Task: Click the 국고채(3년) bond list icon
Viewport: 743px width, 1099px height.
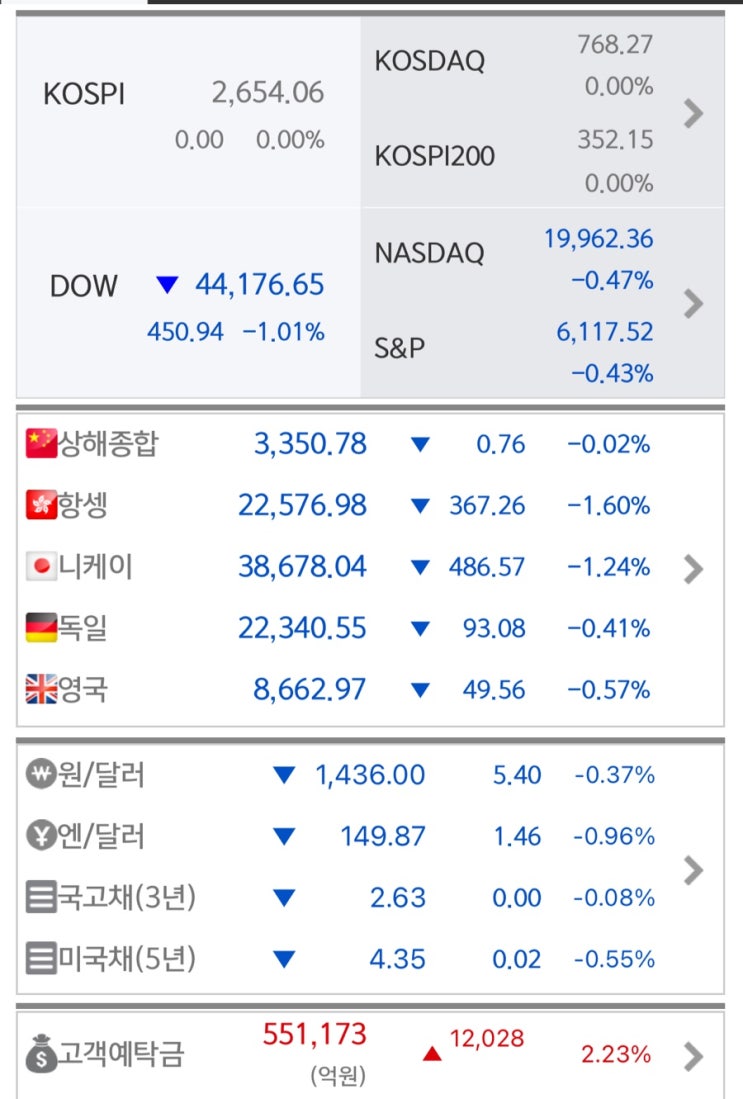Action: (x=41, y=898)
